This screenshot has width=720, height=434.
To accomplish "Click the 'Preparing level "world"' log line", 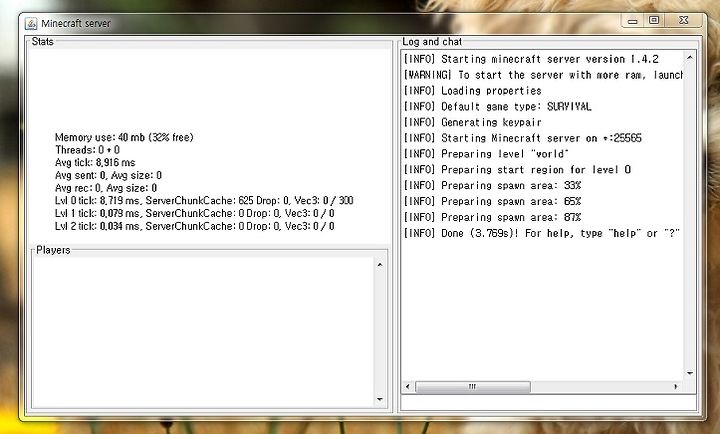I will coord(486,154).
